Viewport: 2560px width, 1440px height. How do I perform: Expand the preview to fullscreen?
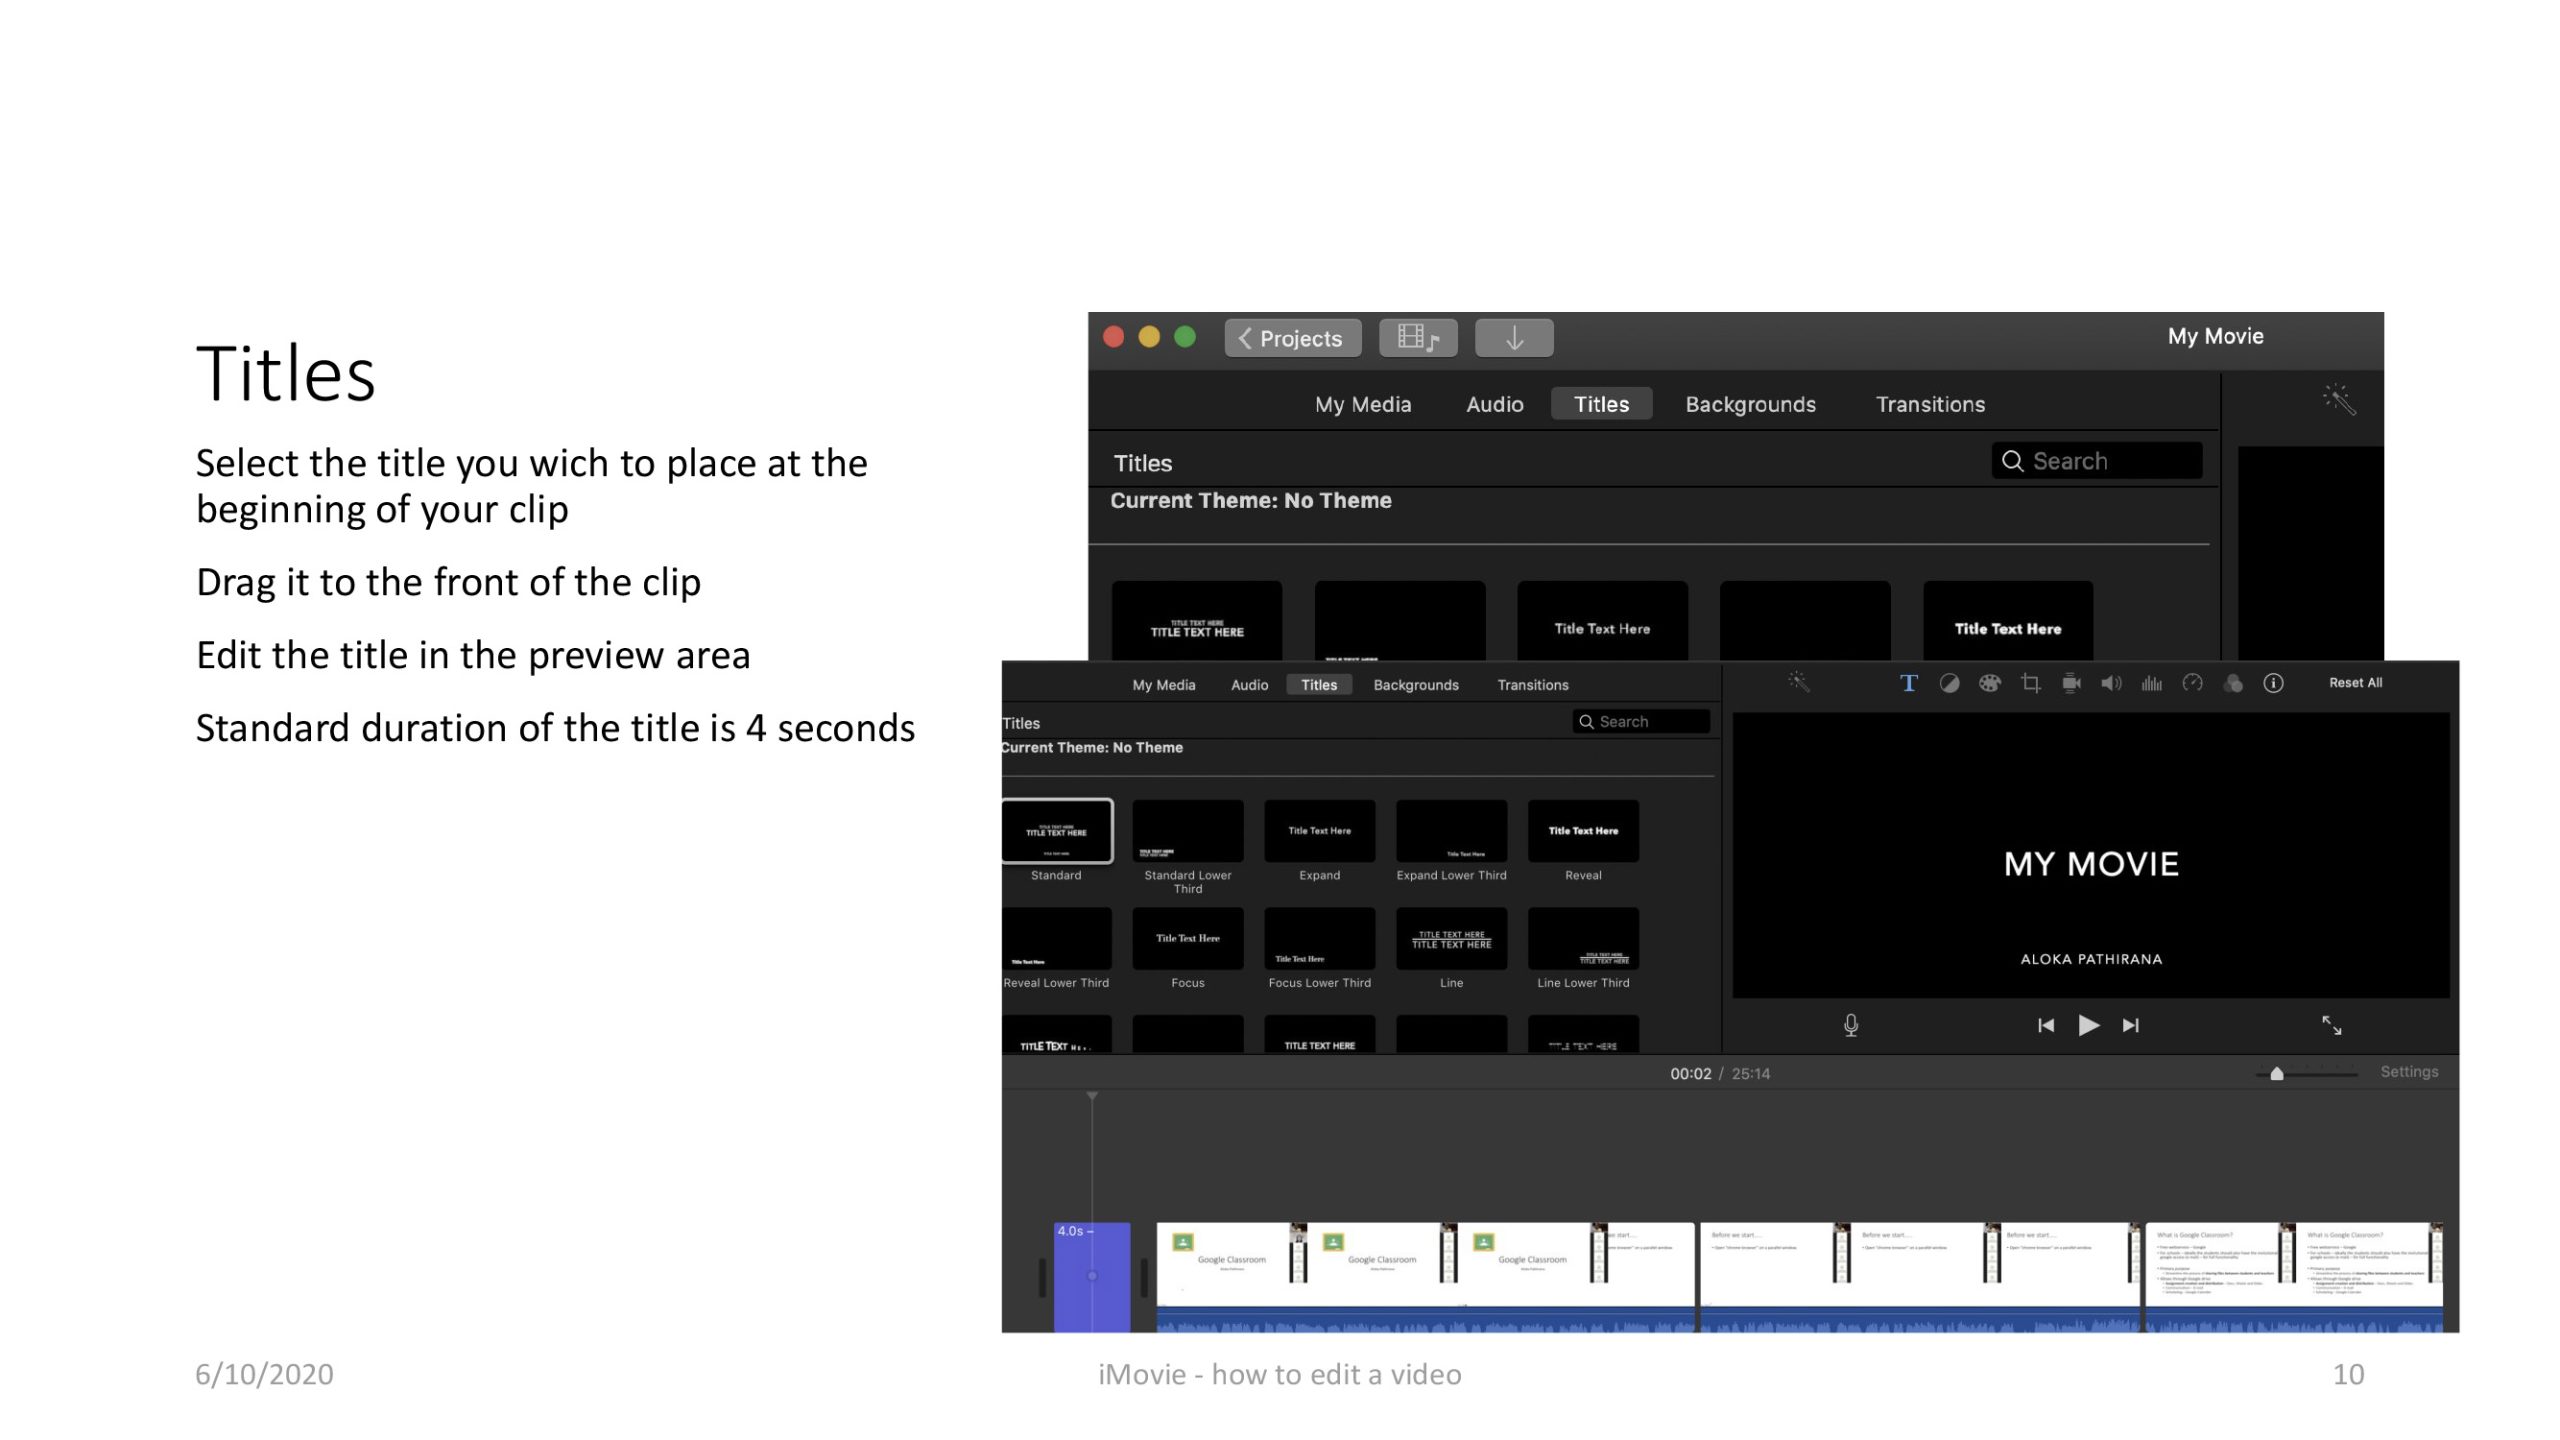coord(2331,1025)
